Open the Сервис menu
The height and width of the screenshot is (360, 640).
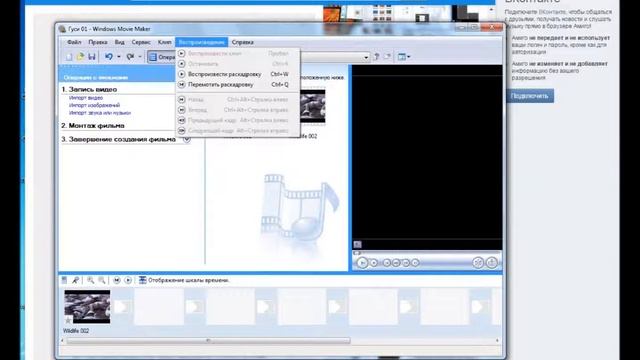coord(141,42)
